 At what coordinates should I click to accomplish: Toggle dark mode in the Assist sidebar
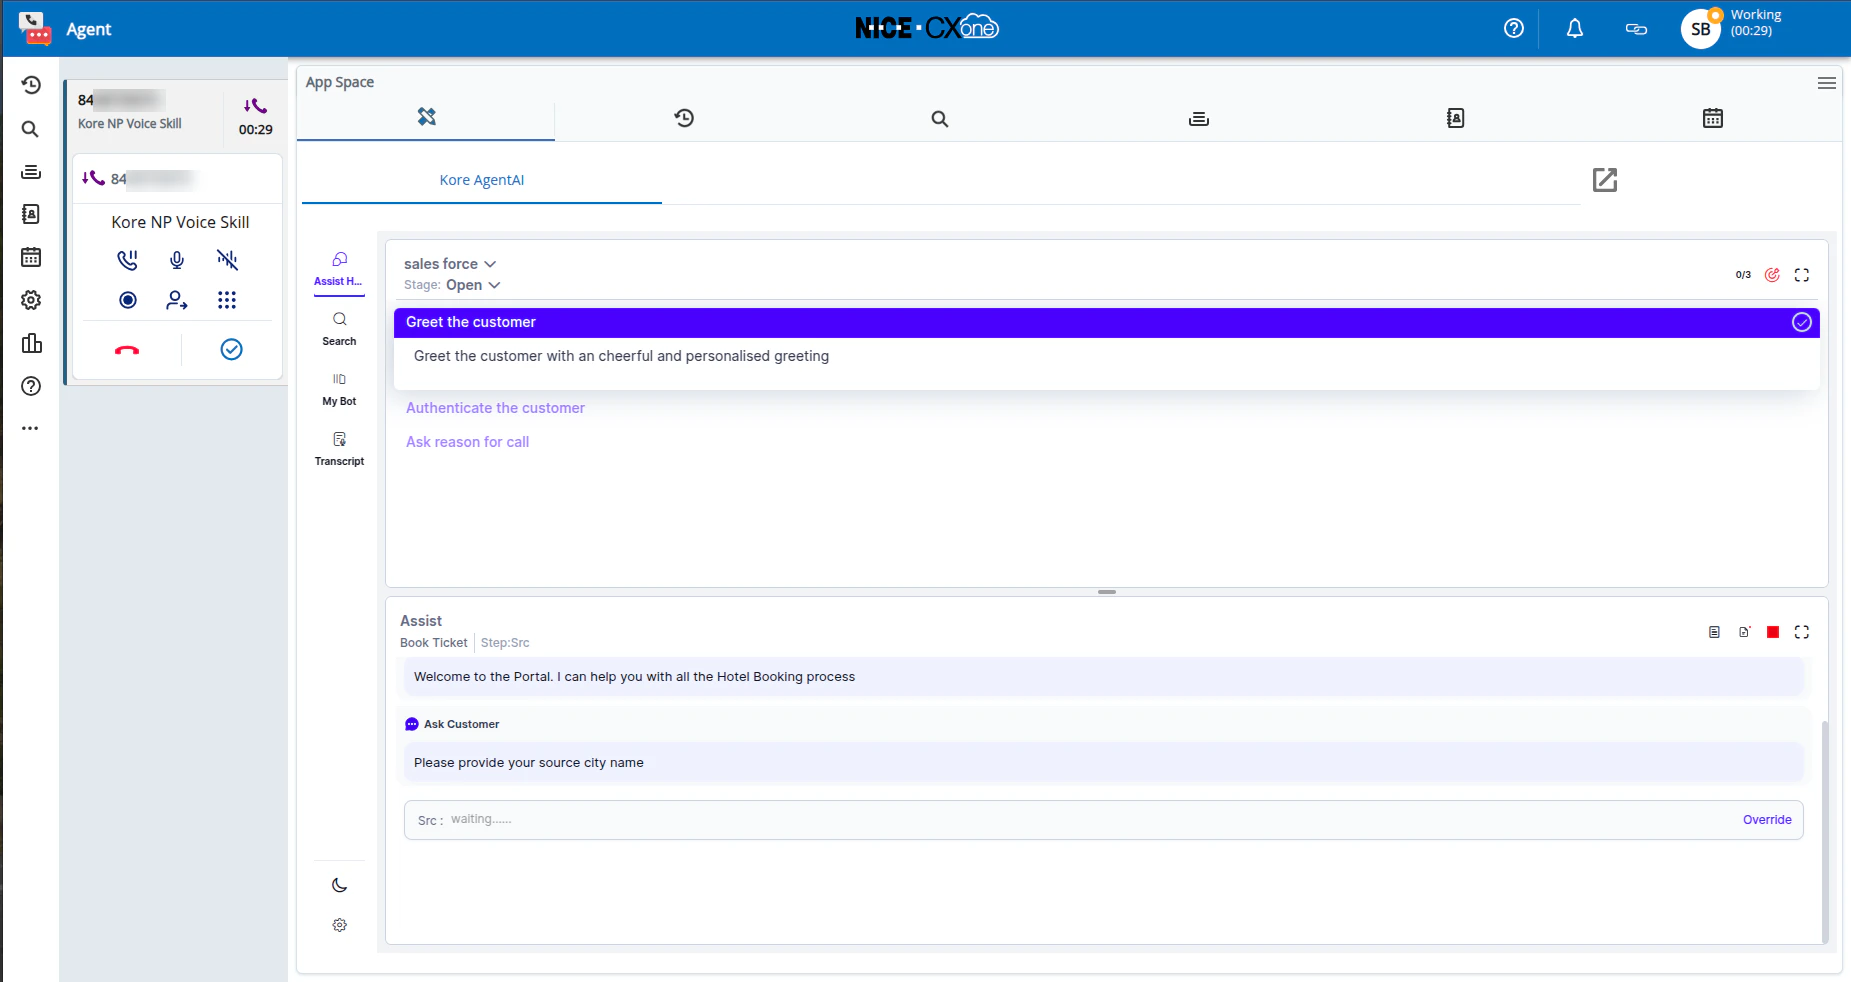click(x=339, y=884)
